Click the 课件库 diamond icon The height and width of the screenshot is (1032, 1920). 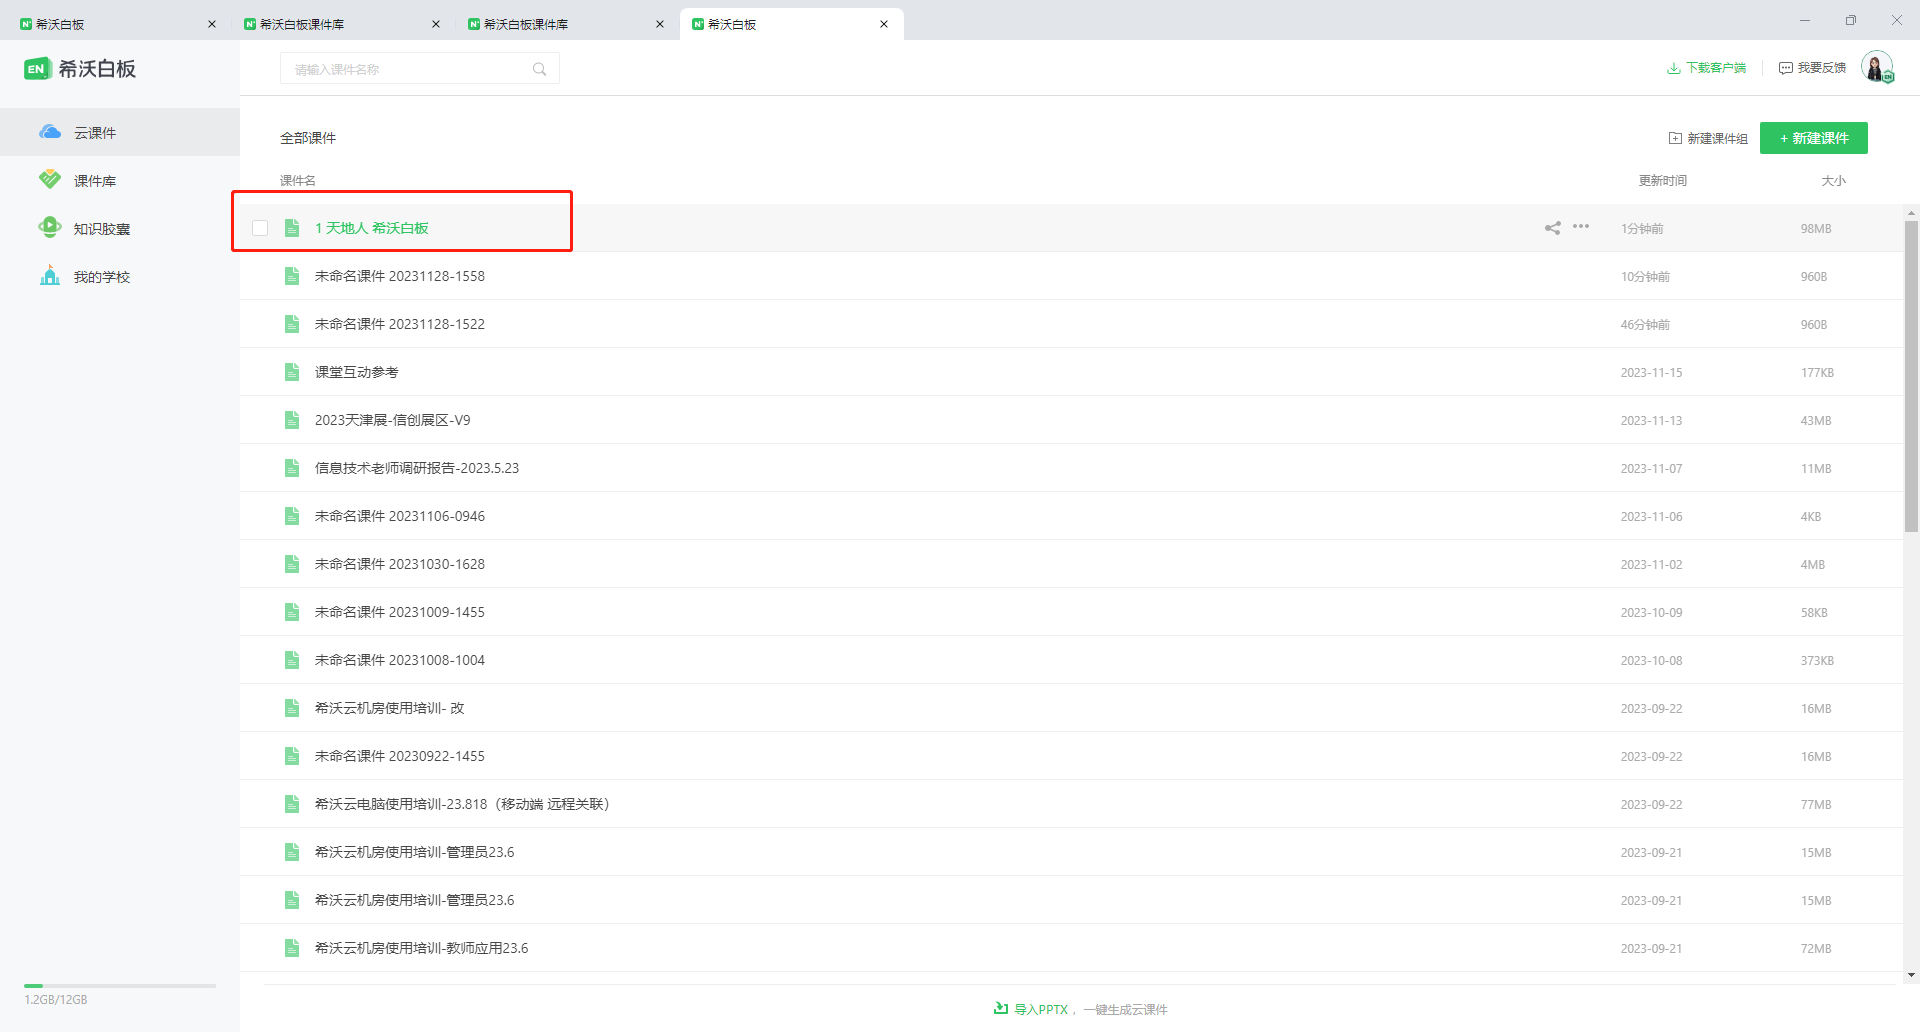tap(50, 180)
